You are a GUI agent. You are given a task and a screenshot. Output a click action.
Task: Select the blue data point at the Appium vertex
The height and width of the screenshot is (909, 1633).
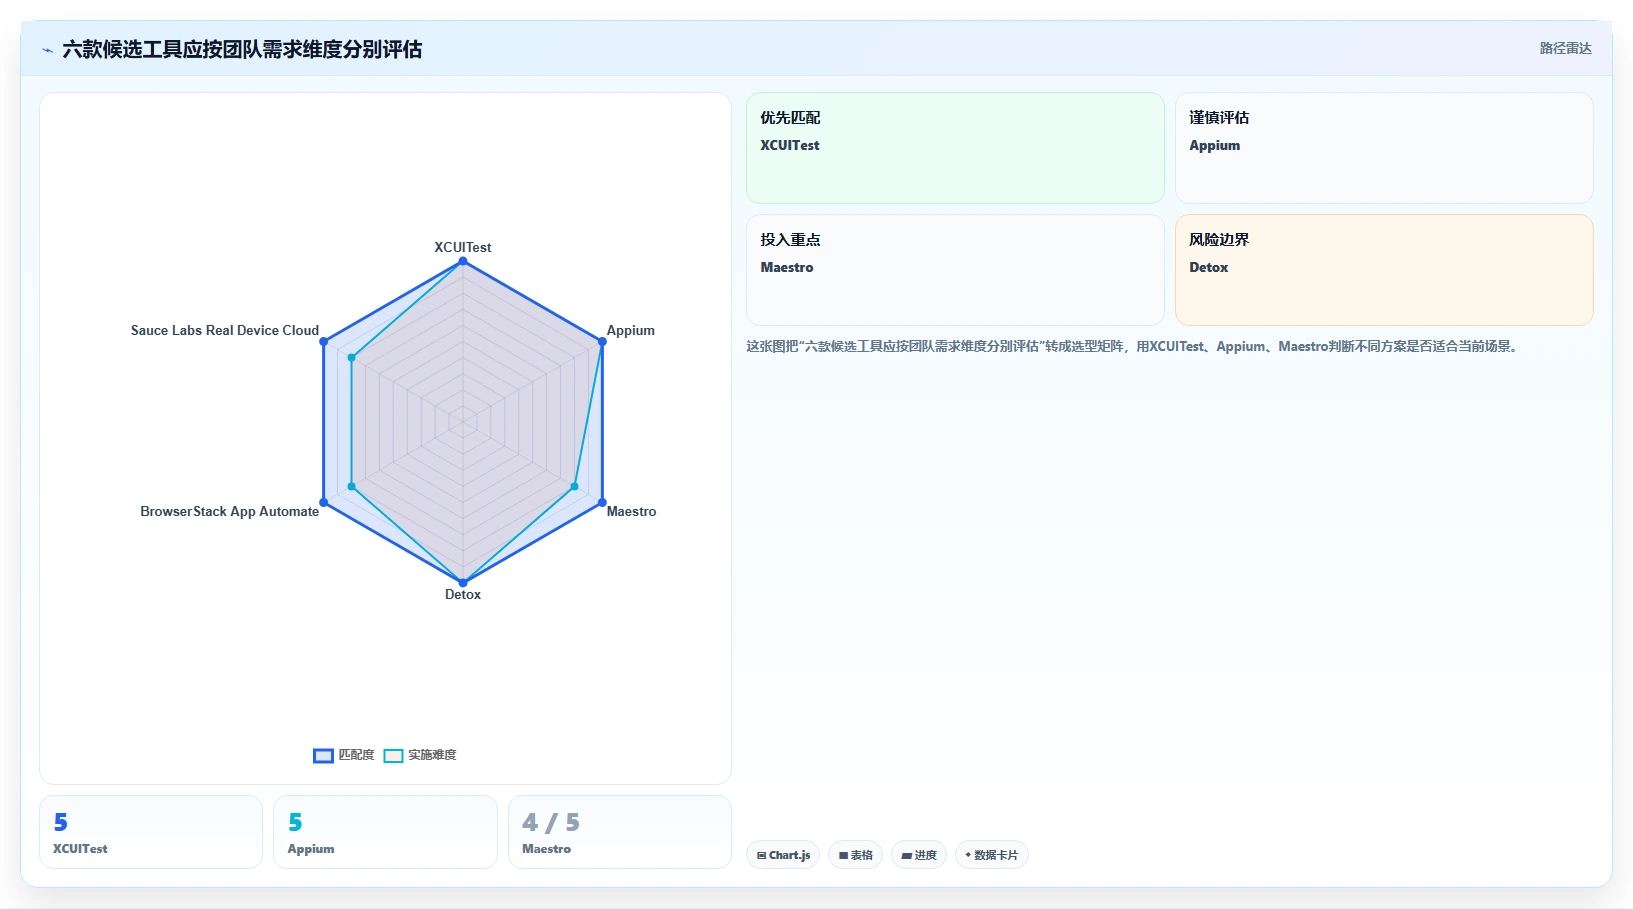point(602,341)
